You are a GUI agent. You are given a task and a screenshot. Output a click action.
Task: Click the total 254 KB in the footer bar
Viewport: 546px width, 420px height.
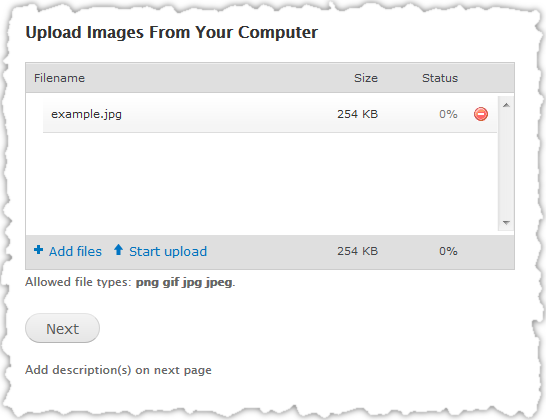[x=357, y=251]
